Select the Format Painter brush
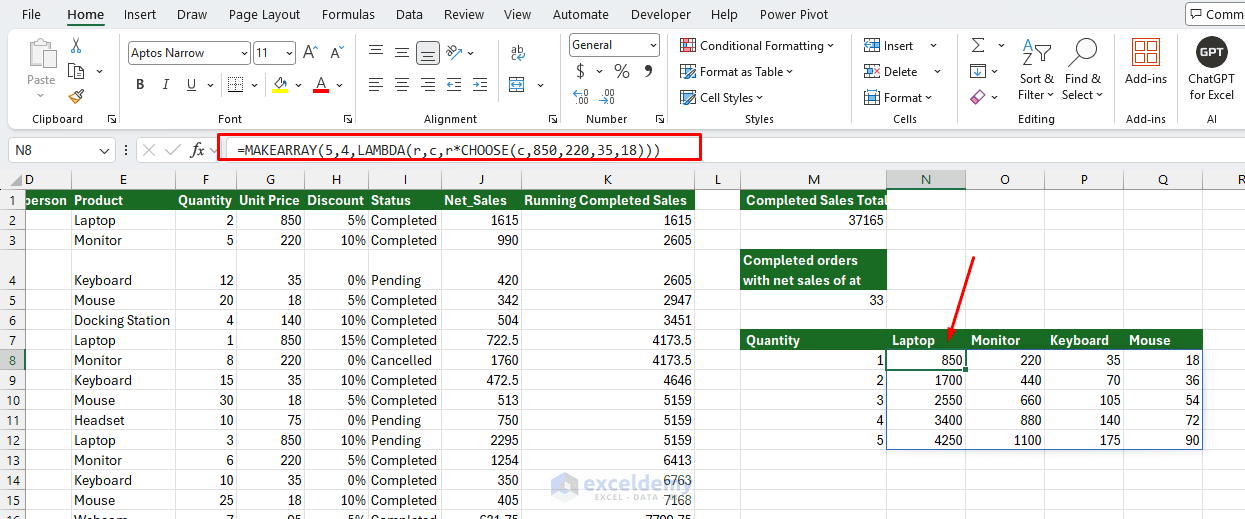 76,96
